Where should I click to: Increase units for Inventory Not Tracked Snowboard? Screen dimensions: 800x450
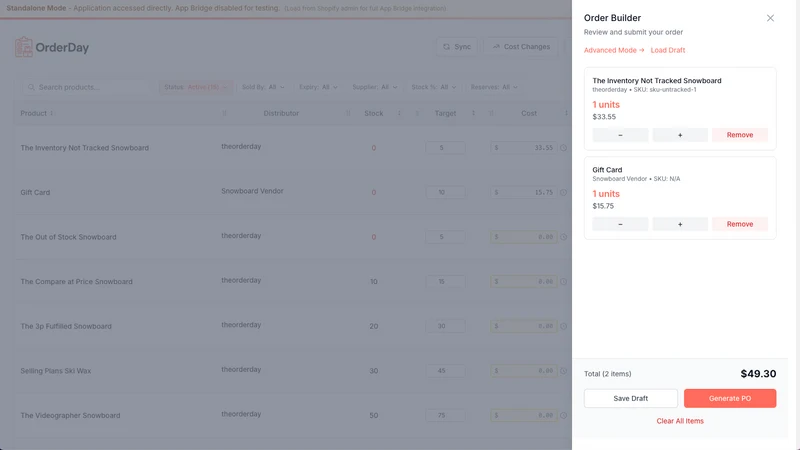click(680, 135)
